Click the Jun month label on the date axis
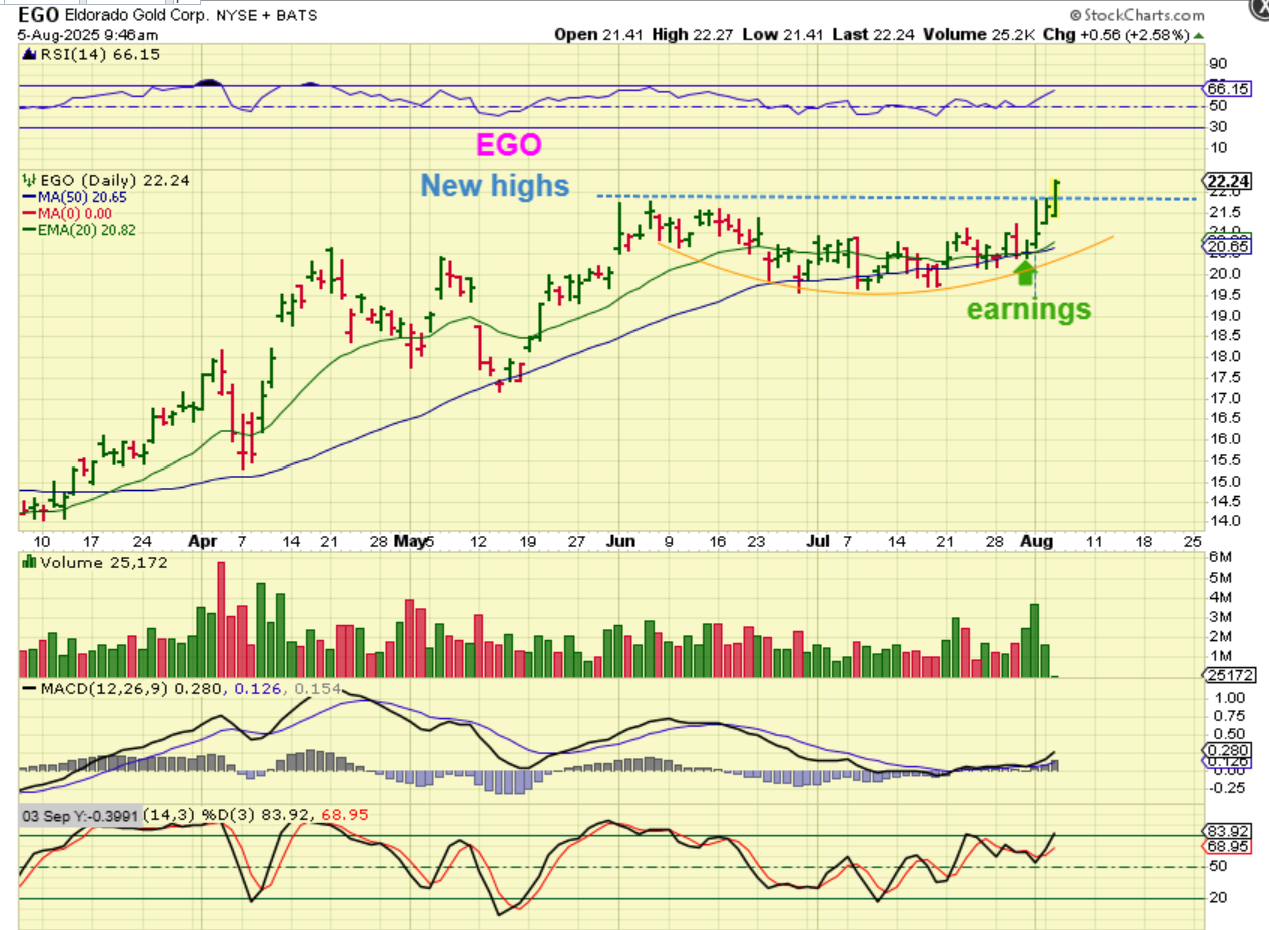 click(x=621, y=540)
